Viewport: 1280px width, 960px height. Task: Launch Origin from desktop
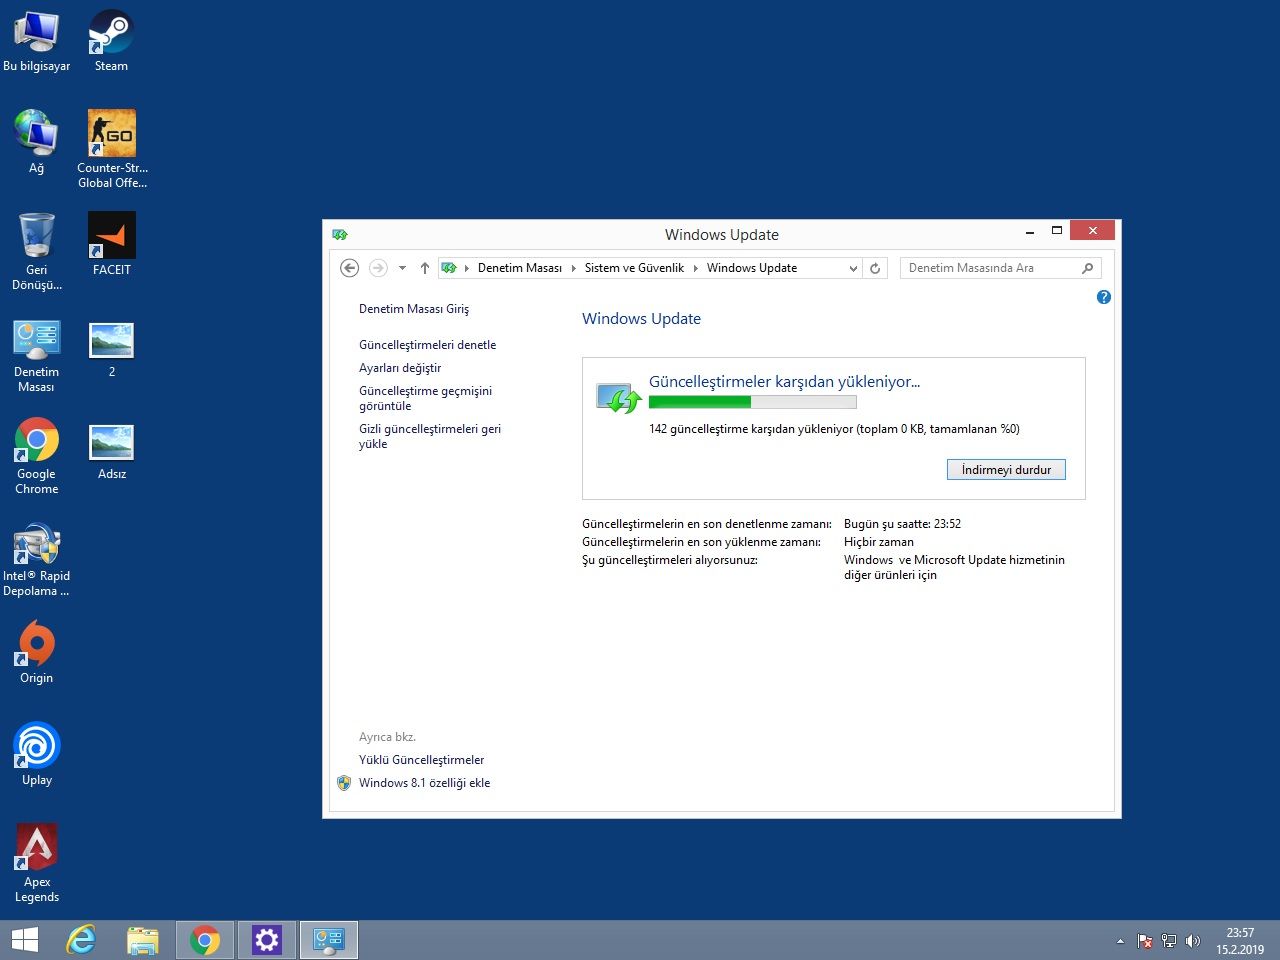(36, 652)
